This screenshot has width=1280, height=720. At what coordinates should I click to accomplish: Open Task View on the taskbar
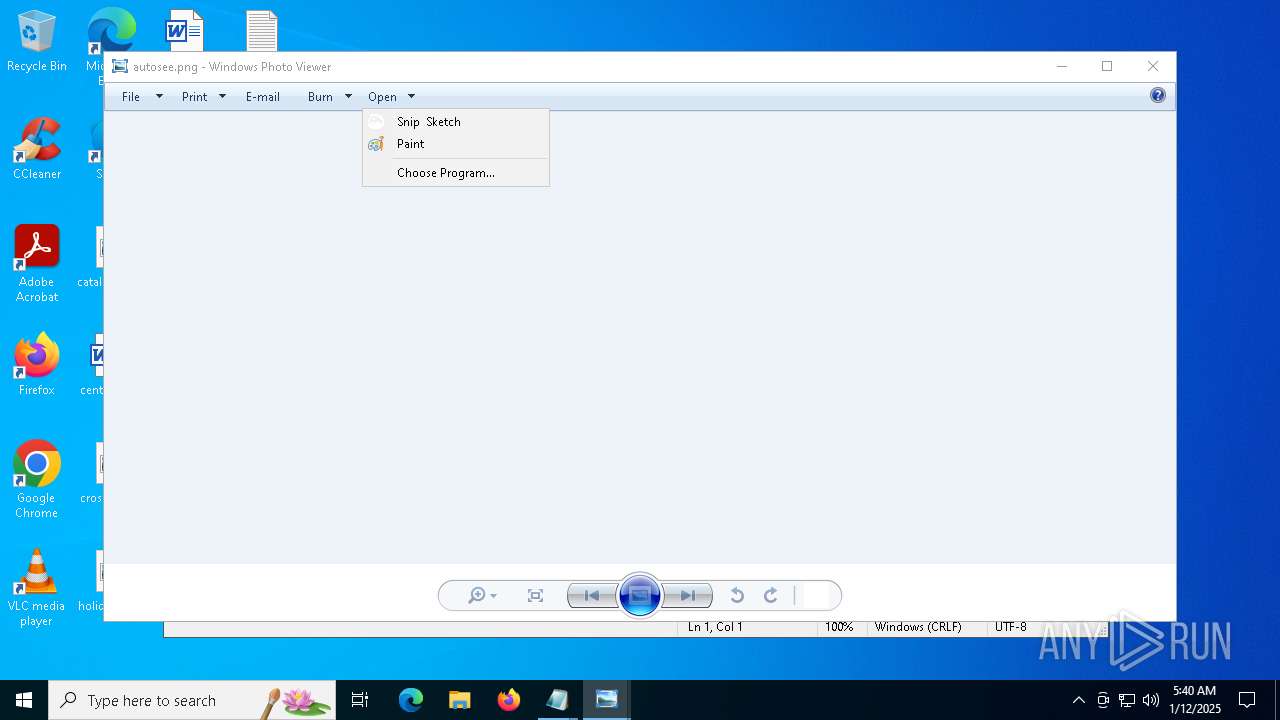click(360, 700)
